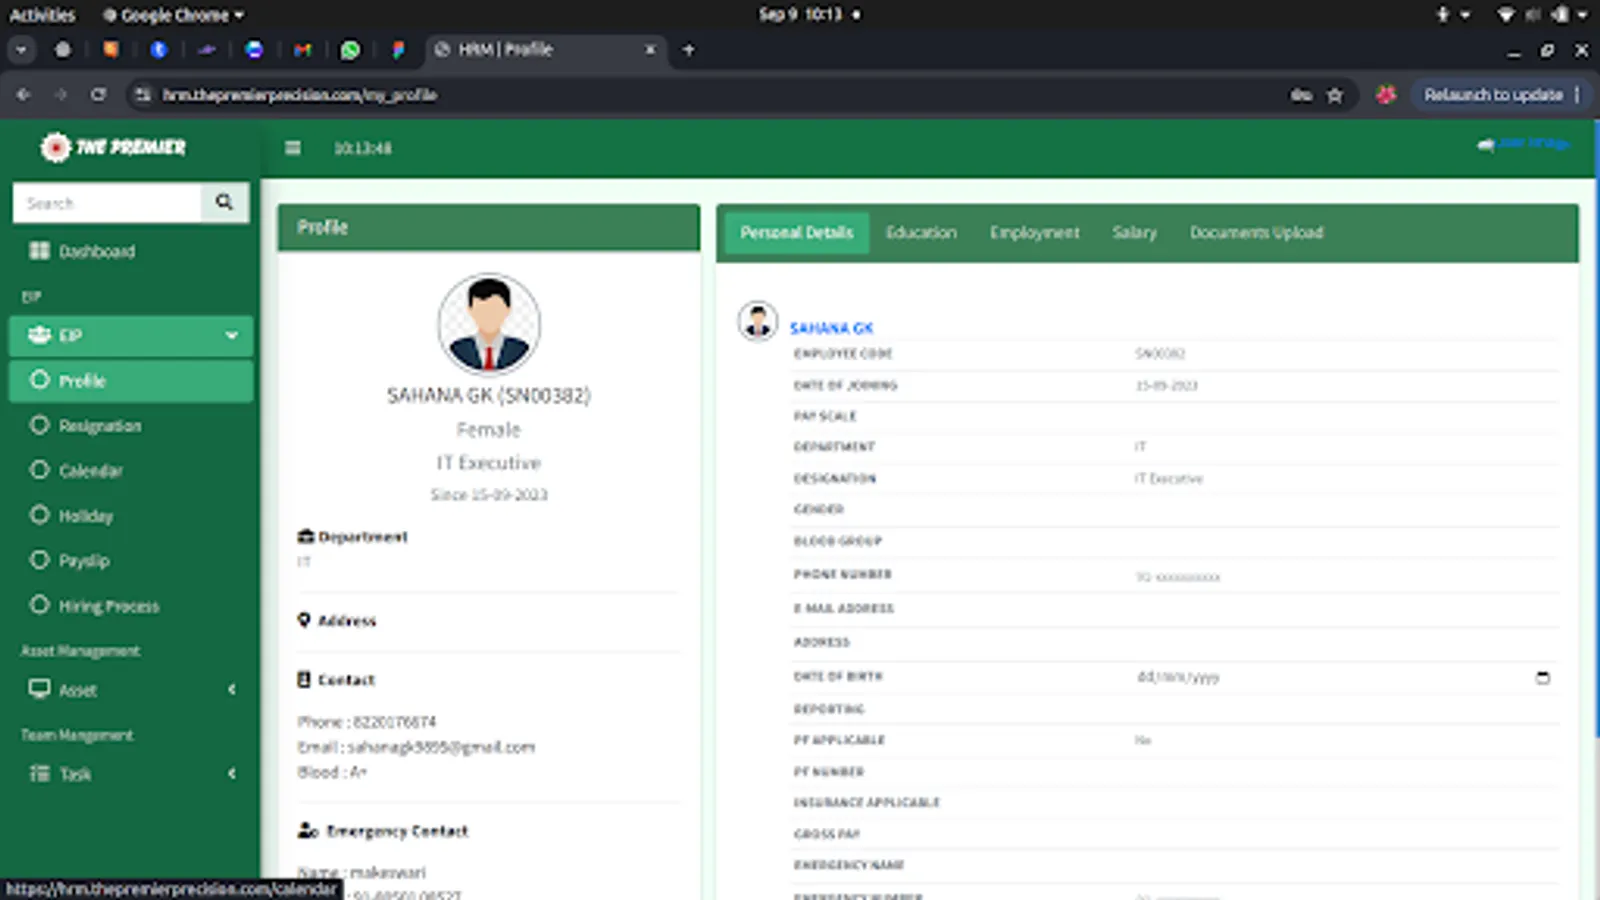Switch to the Documents Upload tab
The width and height of the screenshot is (1600, 900).
pos(1256,232)
